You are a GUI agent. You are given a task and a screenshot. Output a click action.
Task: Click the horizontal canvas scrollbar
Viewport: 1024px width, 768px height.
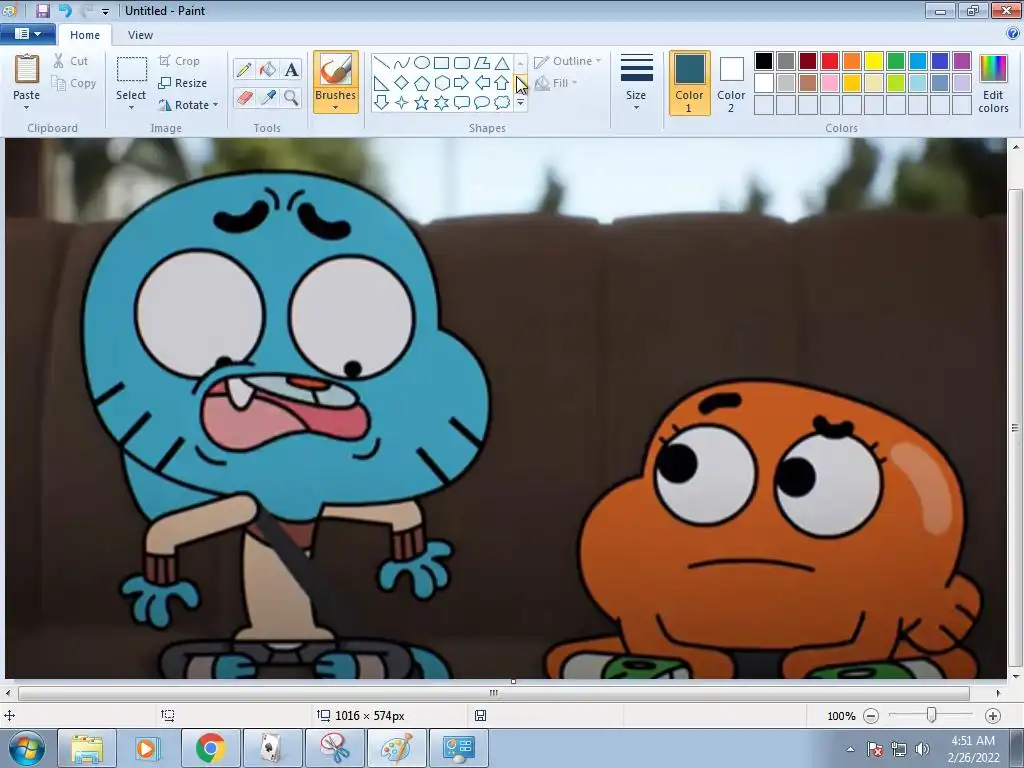(x=494, y=693)
